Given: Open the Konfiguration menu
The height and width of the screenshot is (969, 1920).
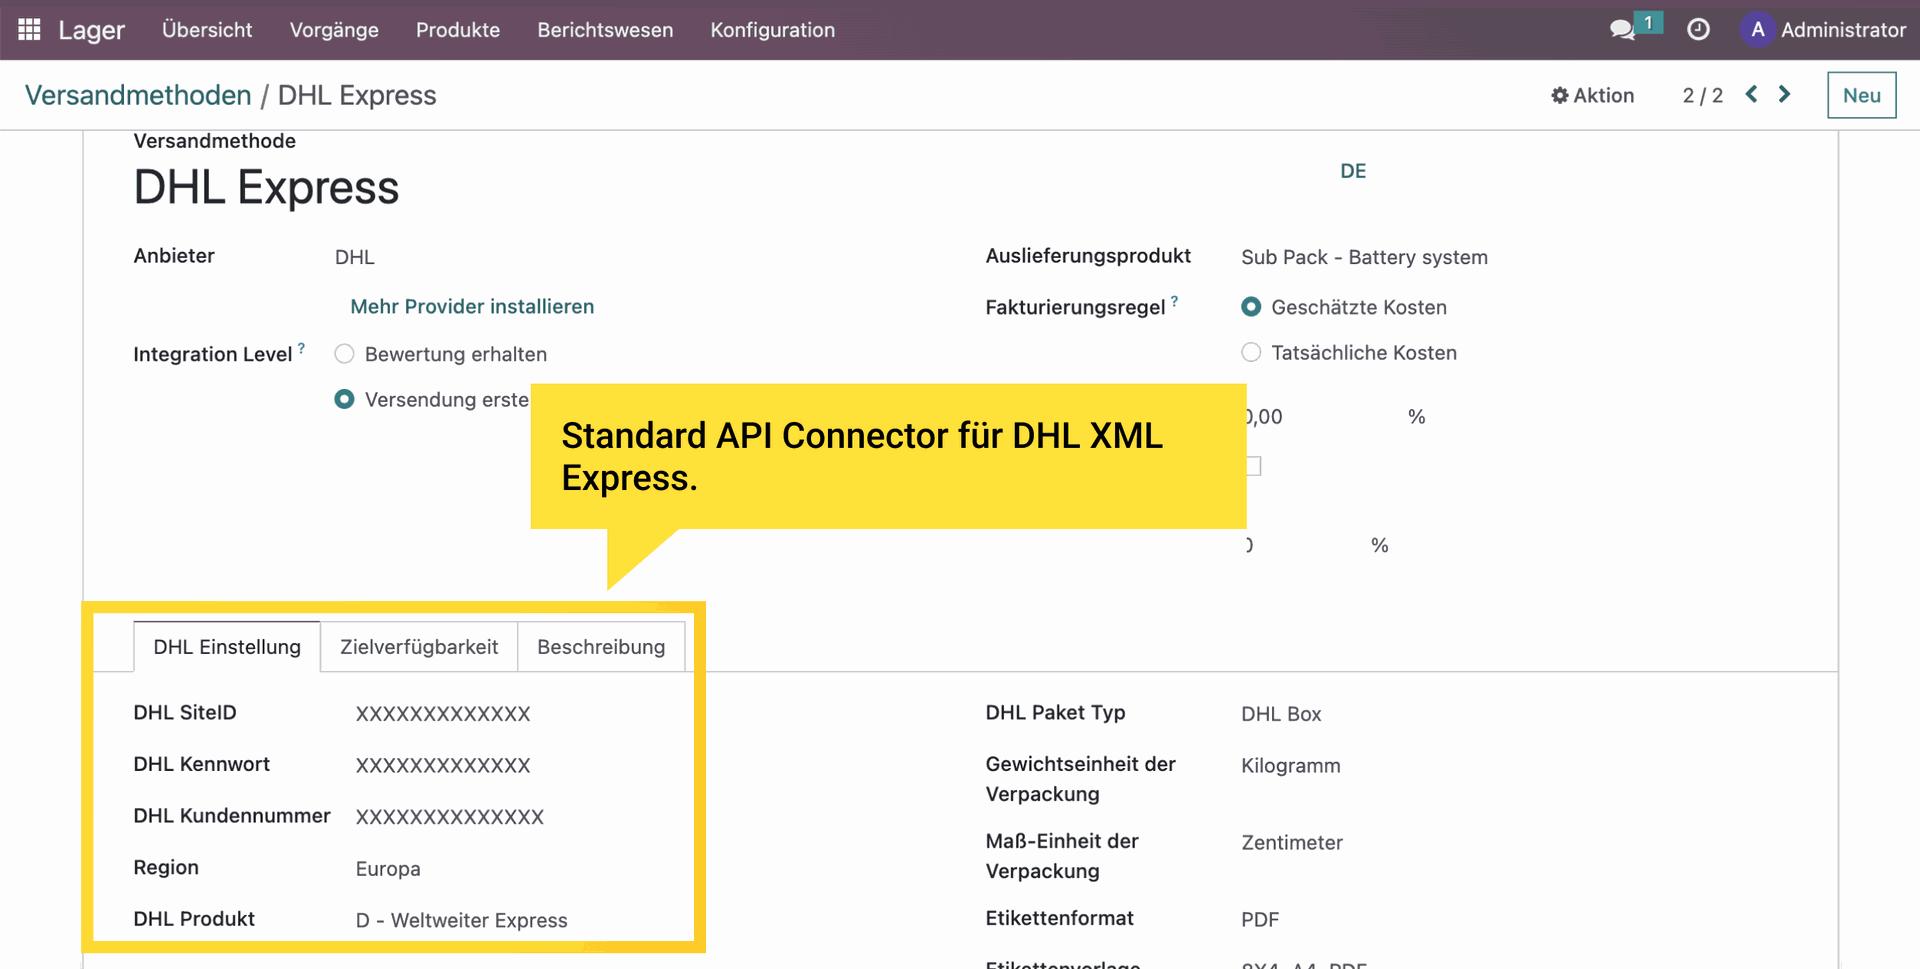Looking at the screenshot, I should click(x=773, y=30).
